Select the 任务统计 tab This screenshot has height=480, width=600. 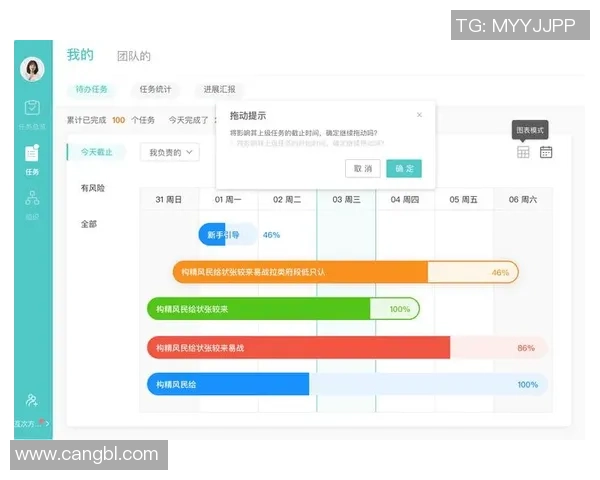155,89
